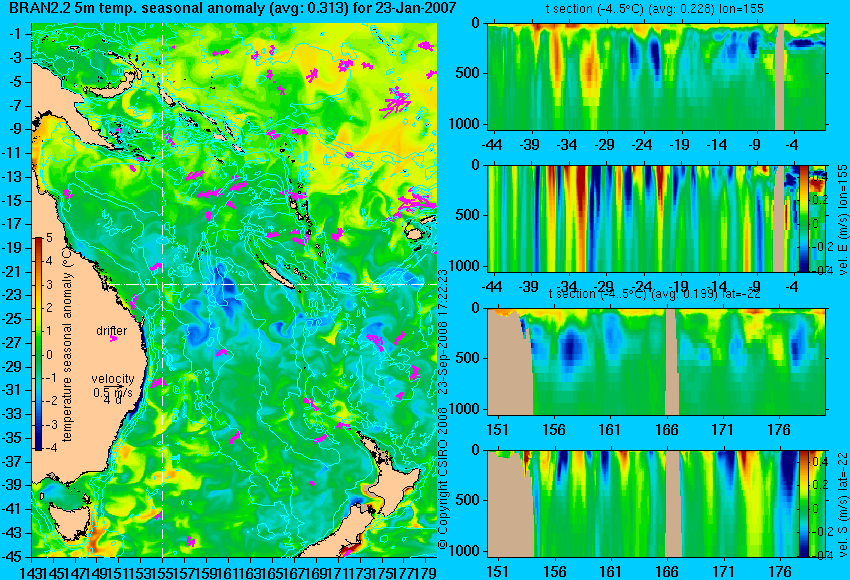
Task: Click the '-44' tick under the top lon=155 section
Action: coord(492,145)
